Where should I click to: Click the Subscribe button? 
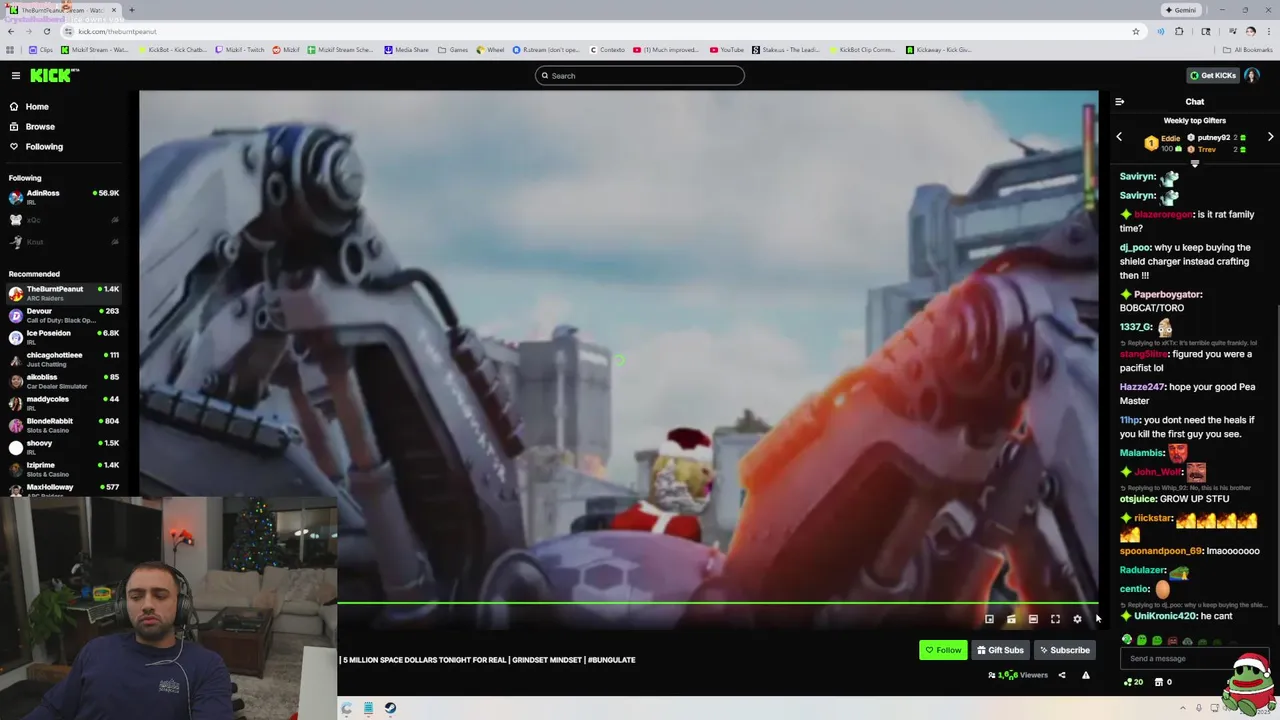pyautogui.click(x=1064, y=650)
